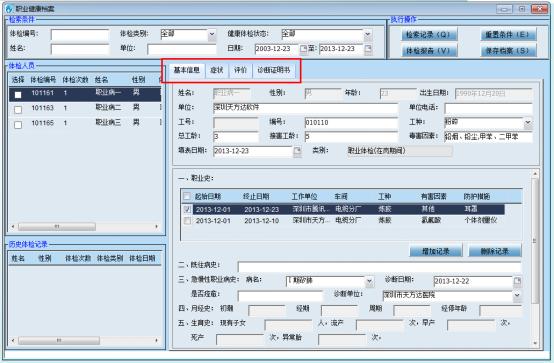Tick the second 职业史 row checkbox
This screenshot has height=363, width=554.
coord(187,221)
